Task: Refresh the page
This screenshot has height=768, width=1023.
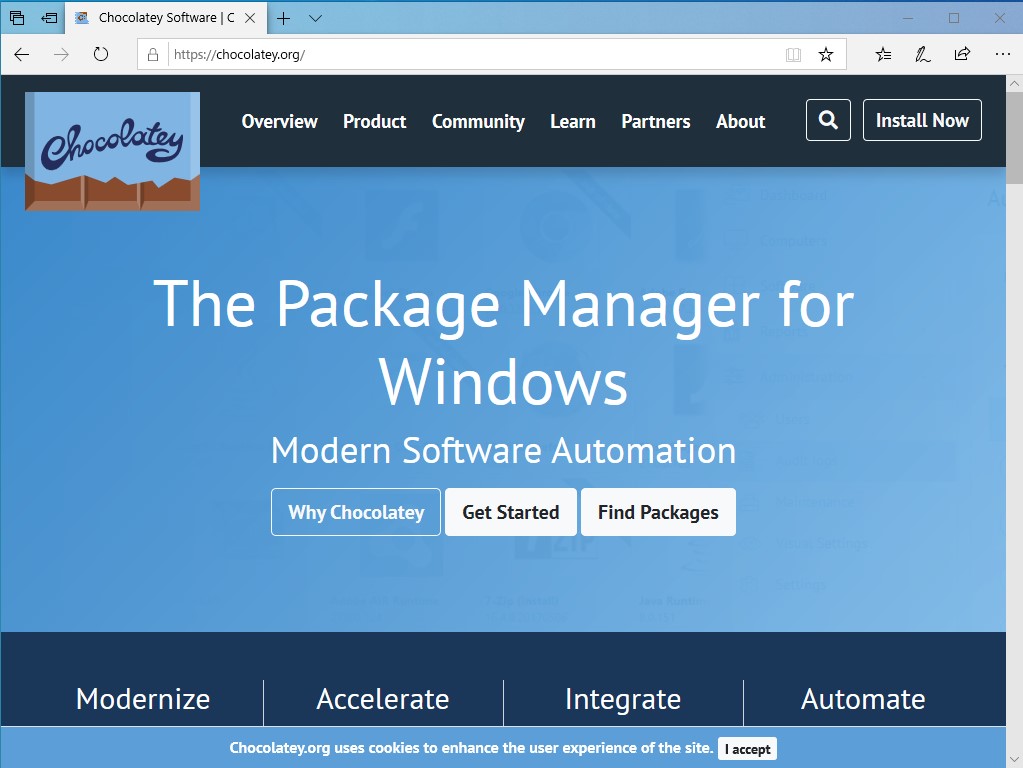Action: point(100,54)
